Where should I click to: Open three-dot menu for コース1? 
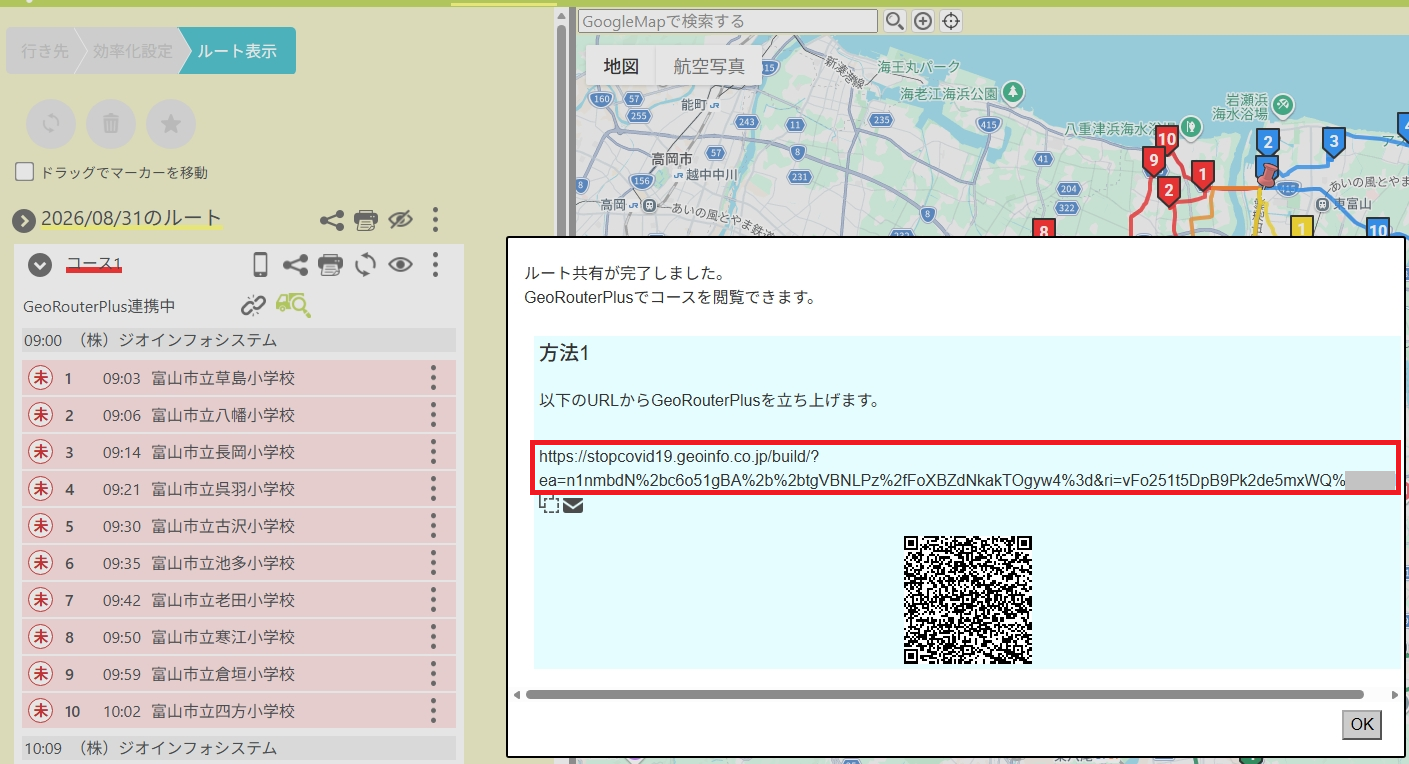[x=435, y=265]
